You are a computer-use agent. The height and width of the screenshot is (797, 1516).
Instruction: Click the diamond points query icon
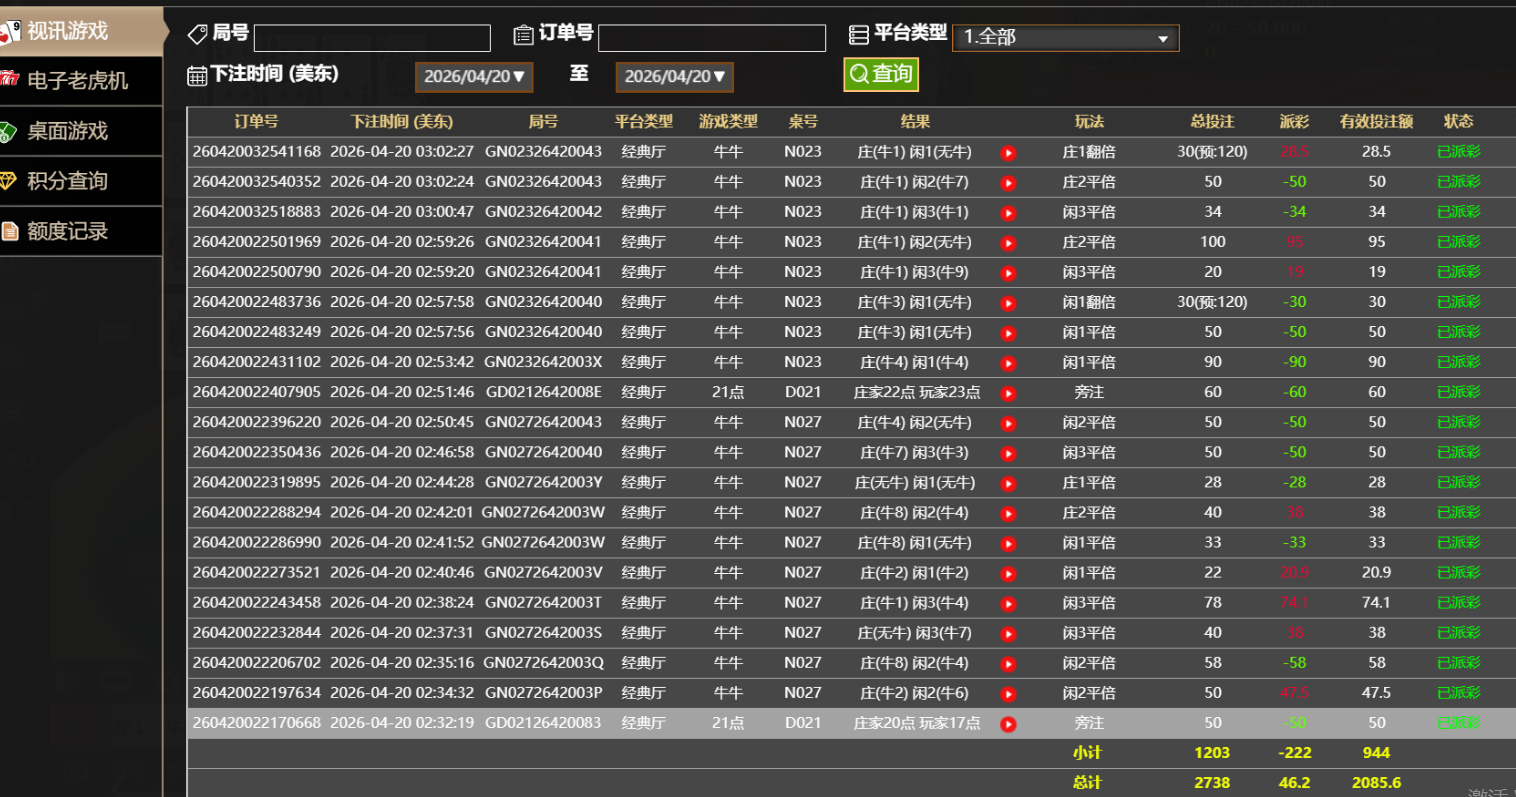[x=9, y=181]
